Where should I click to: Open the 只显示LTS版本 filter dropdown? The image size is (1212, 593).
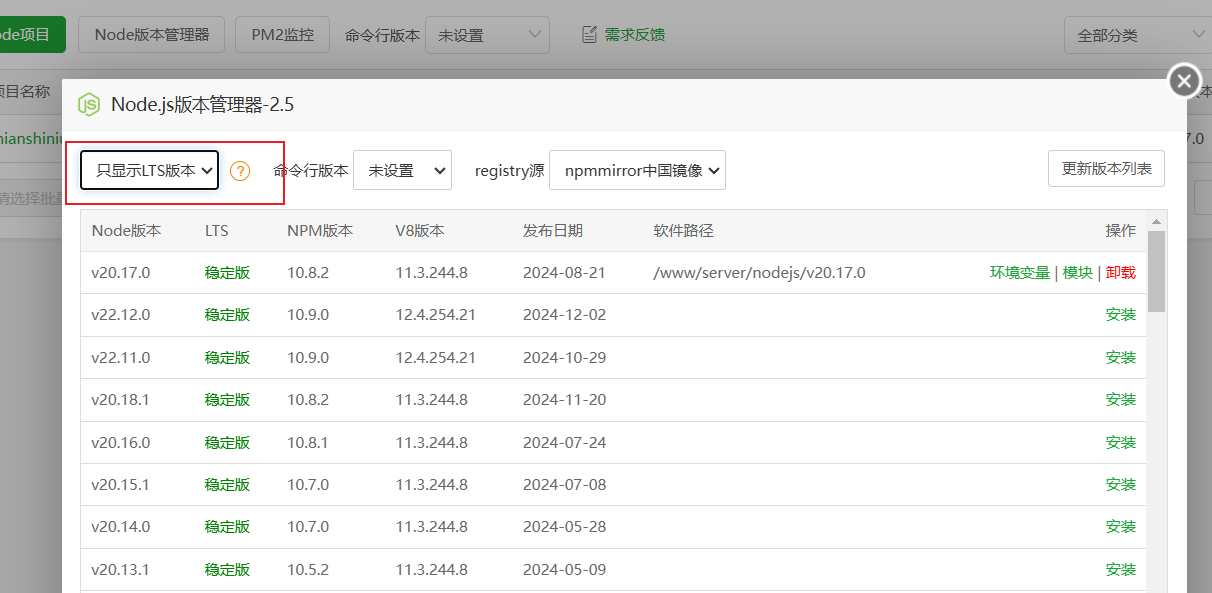coord(150,170)
